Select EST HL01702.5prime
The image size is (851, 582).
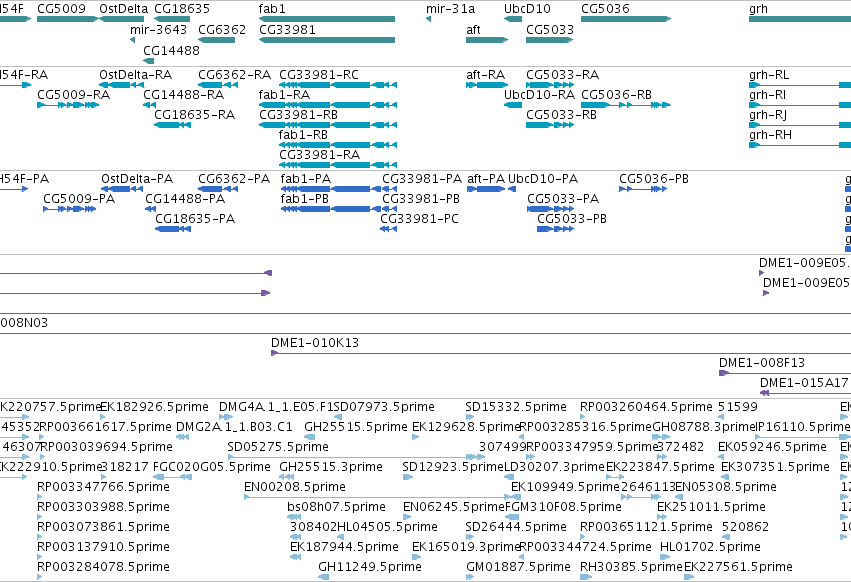665,557
